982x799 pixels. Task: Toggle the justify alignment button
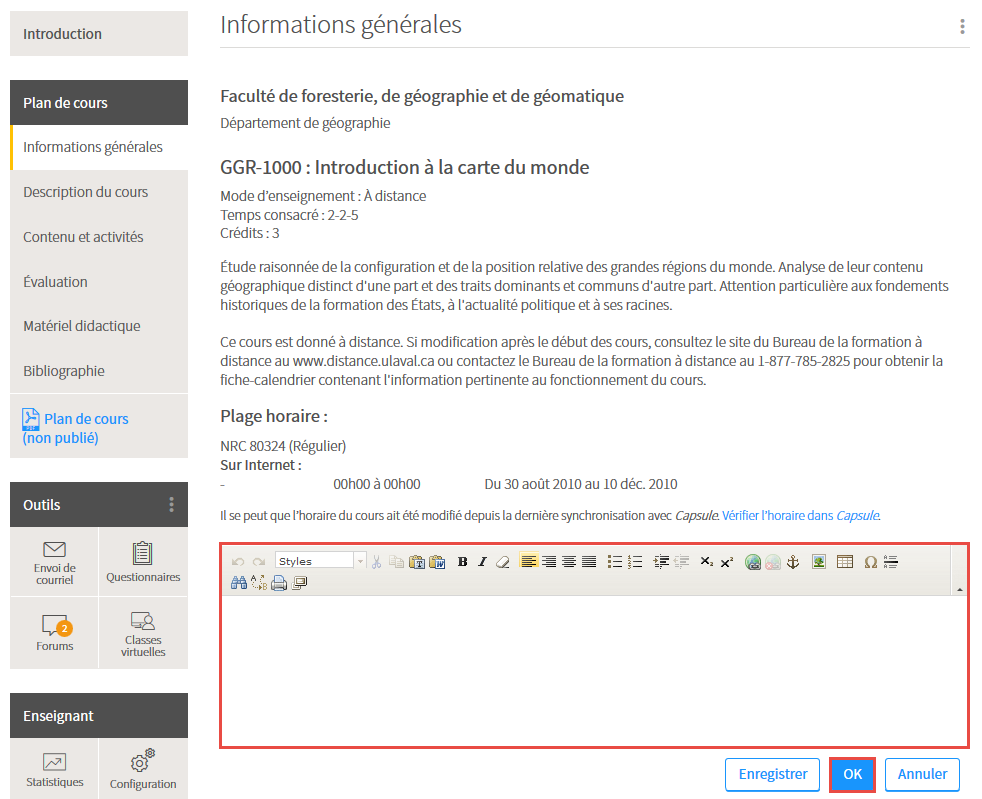pos(589,562)
